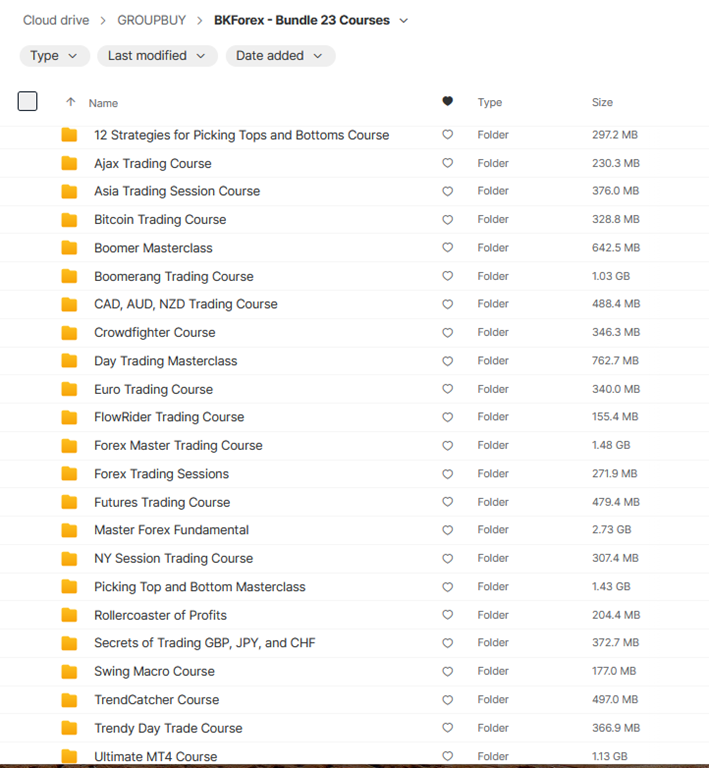
Task: Open the Type filter dropdown
Action: click(54, 56)
